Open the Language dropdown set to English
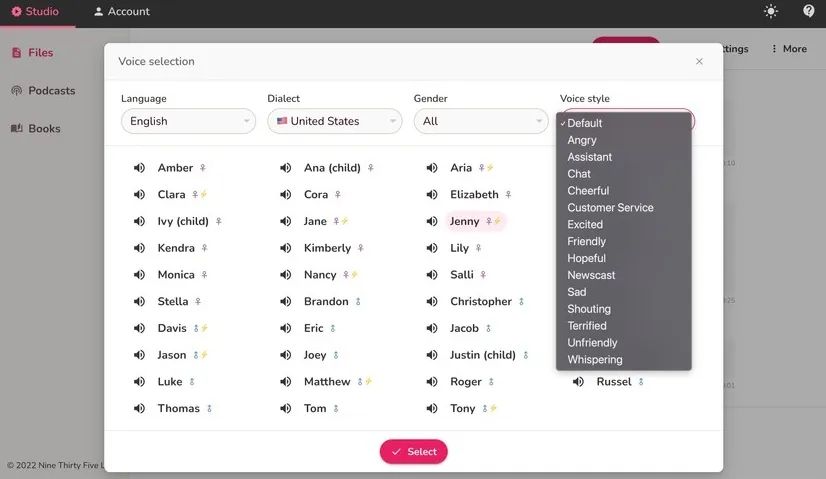The image size is (826, 479). click(x=188, y=121)
